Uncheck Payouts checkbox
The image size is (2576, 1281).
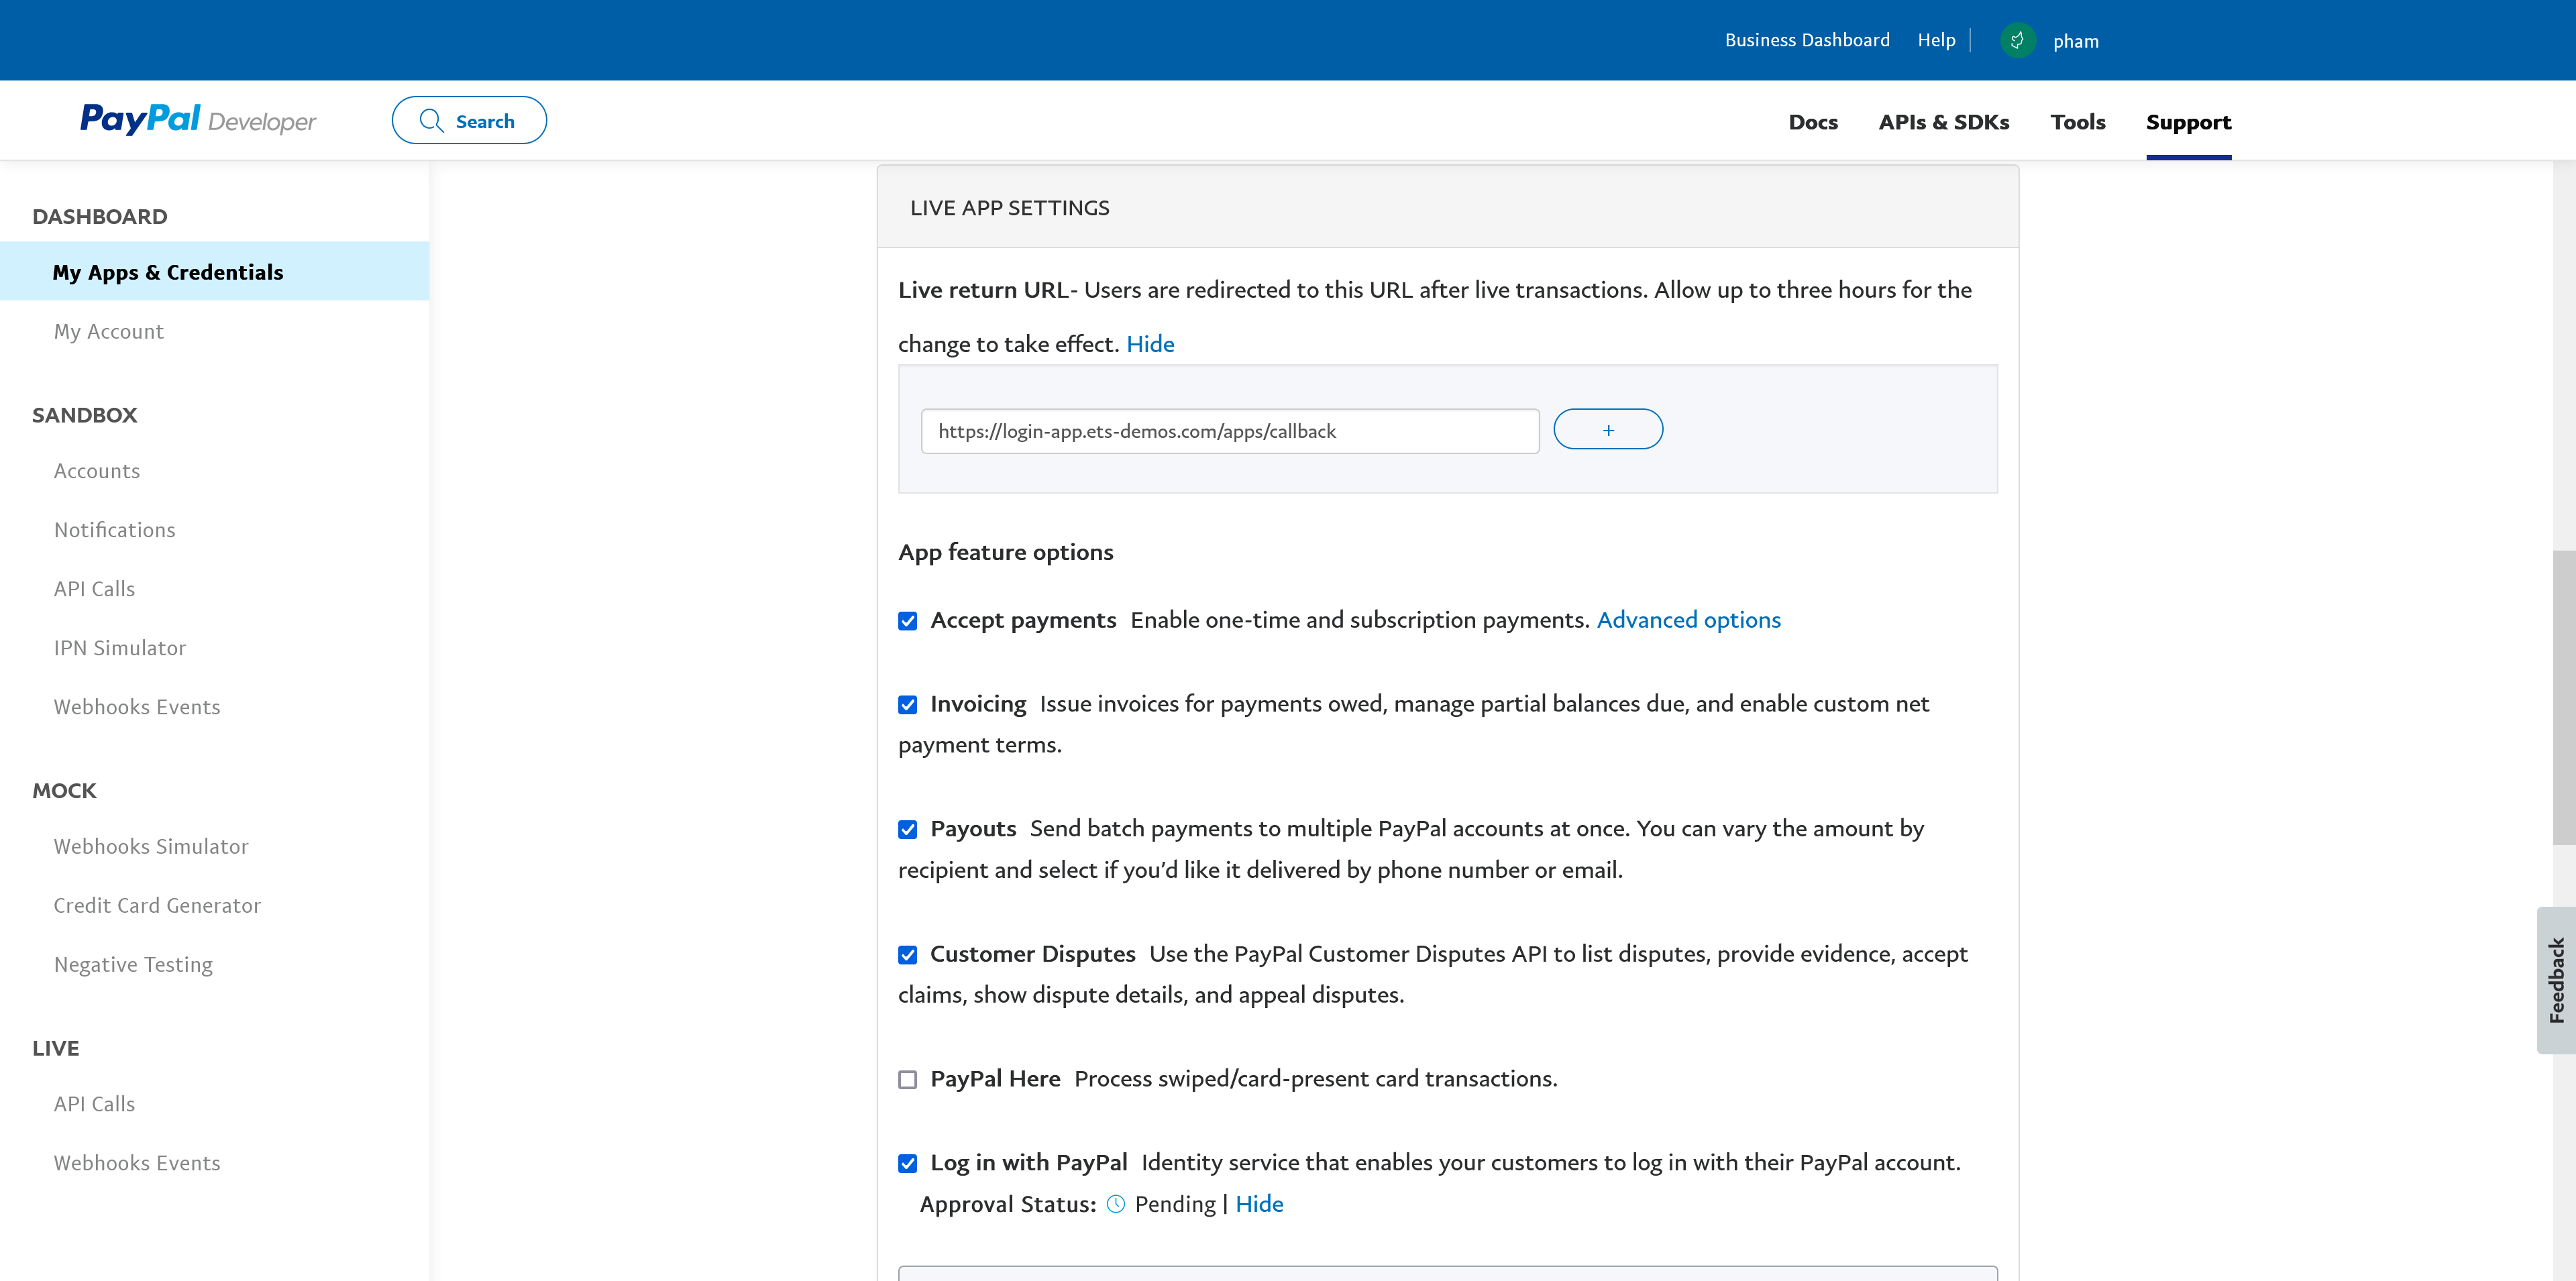pyautogui.click(x=907, y=830)
